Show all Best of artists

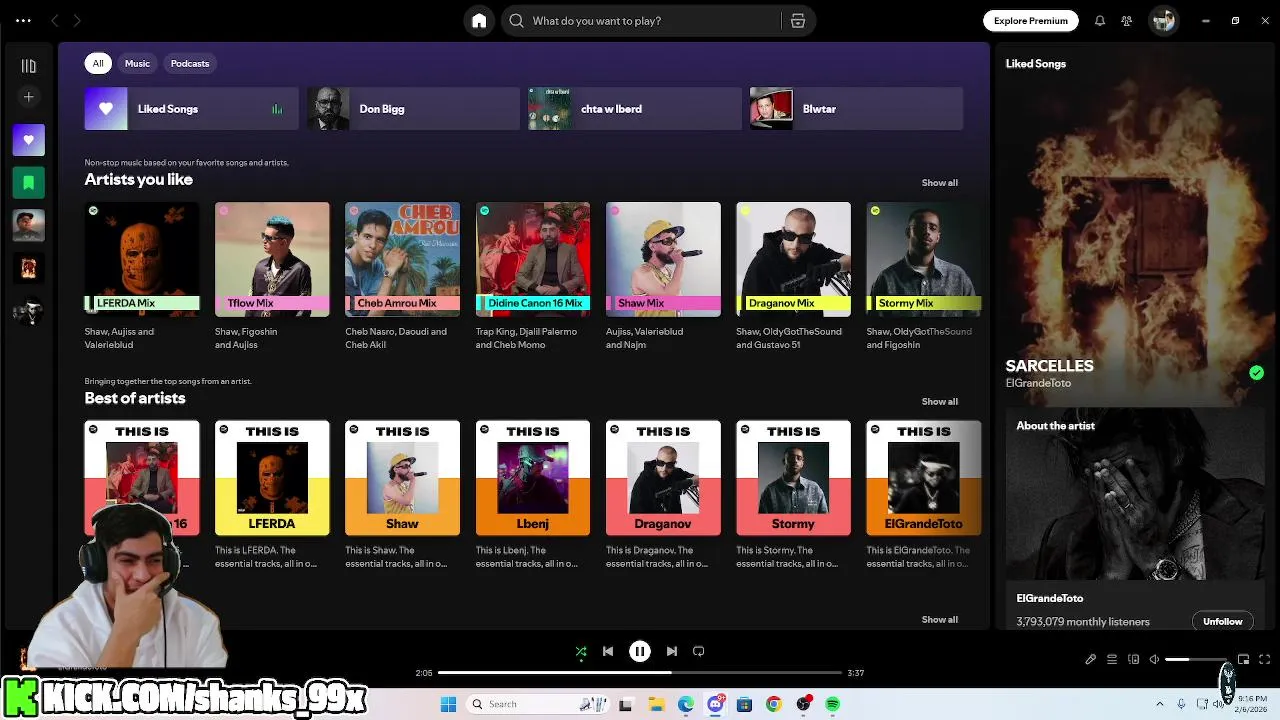939,402
